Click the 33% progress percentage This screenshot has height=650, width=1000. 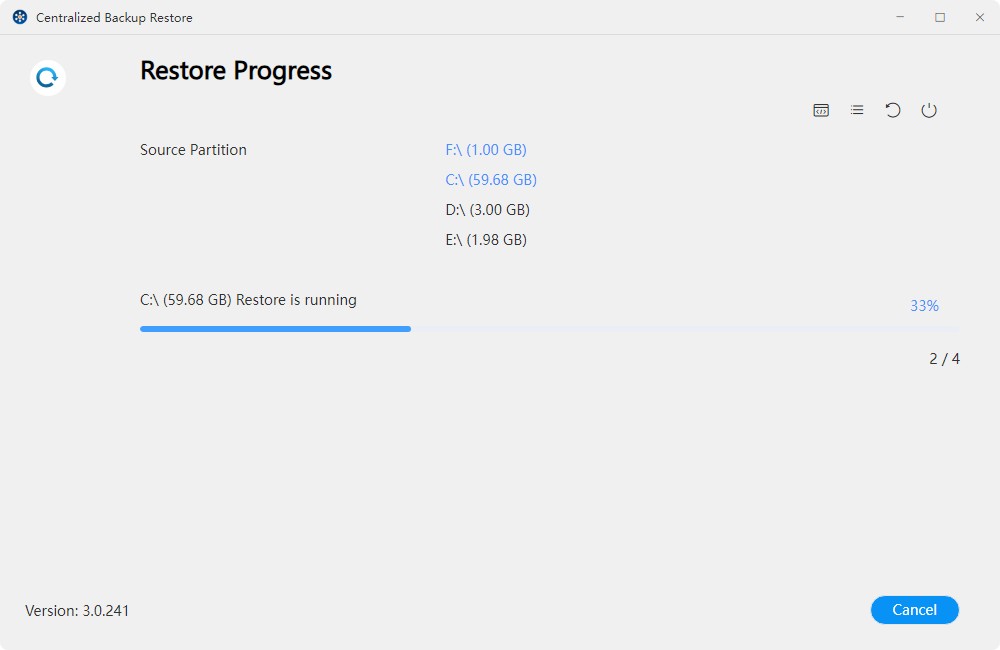click(x=924, y=306)
